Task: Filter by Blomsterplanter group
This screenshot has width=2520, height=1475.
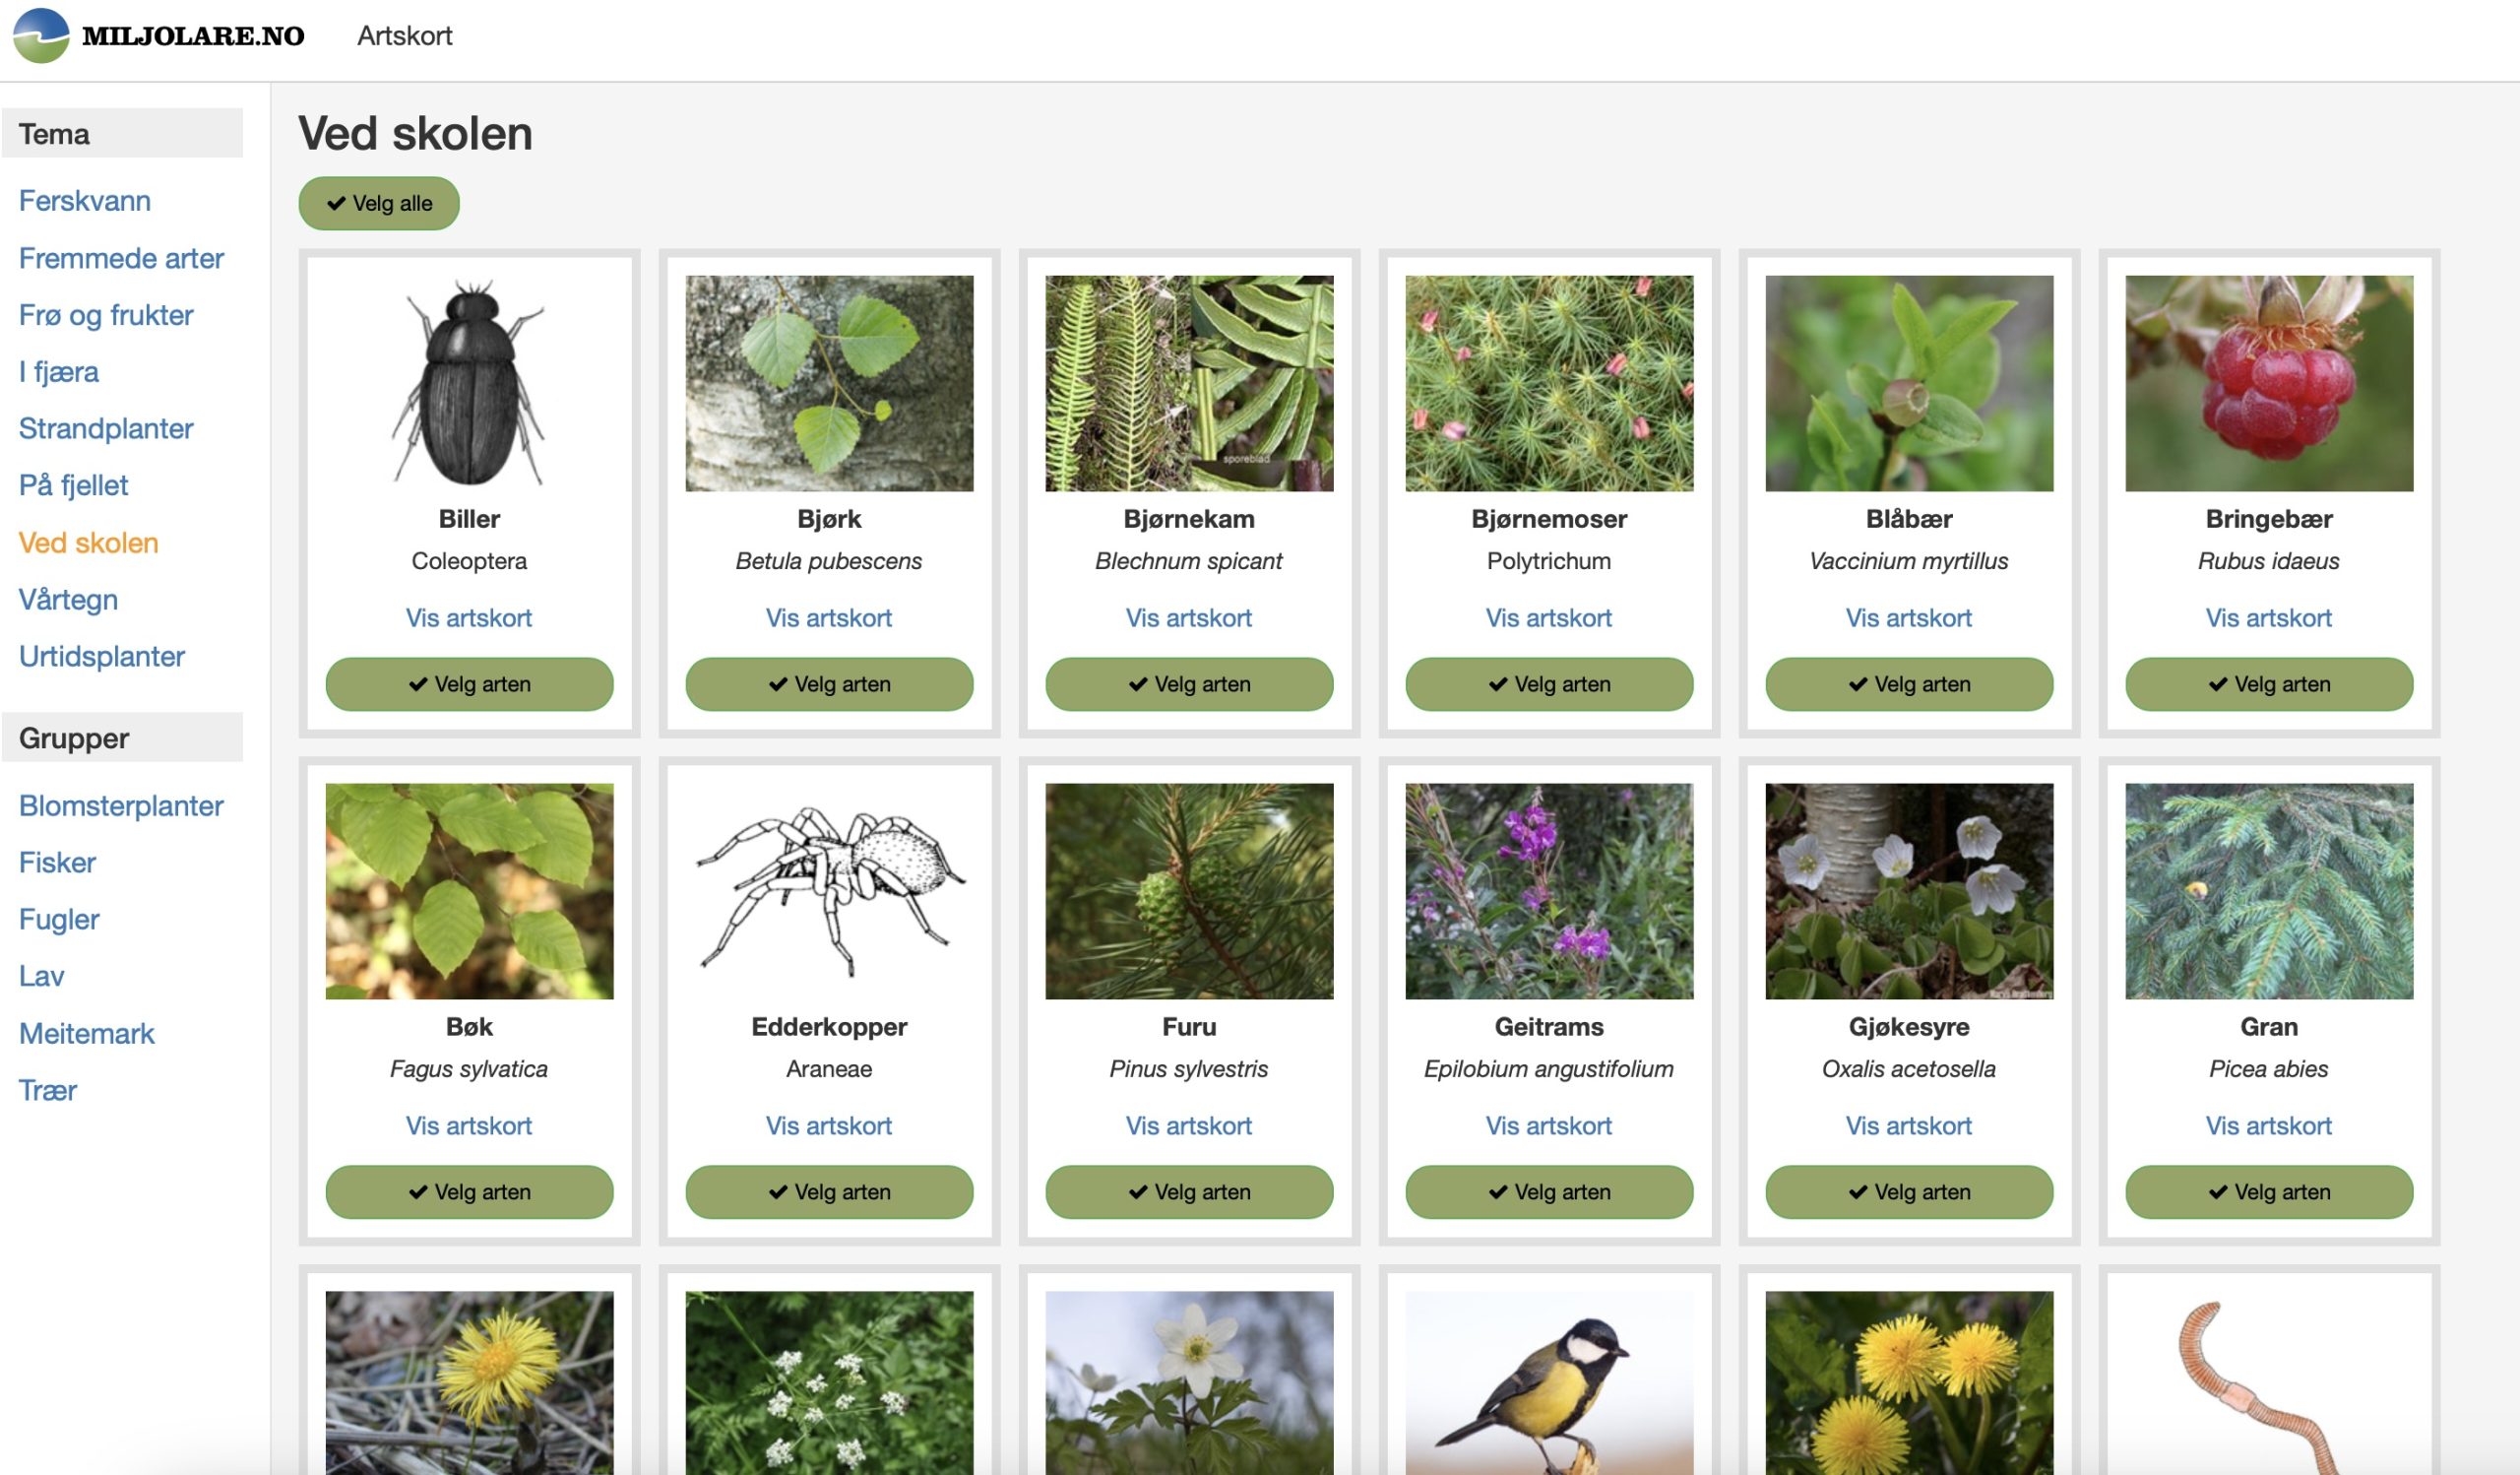Action: click(x=121, y=806)
